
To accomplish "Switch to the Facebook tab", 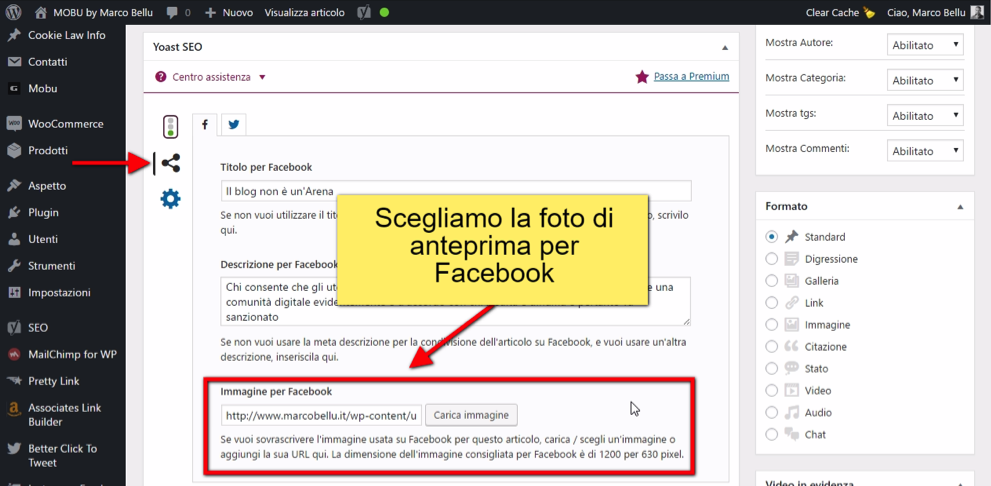I will (x=205, y=125).
